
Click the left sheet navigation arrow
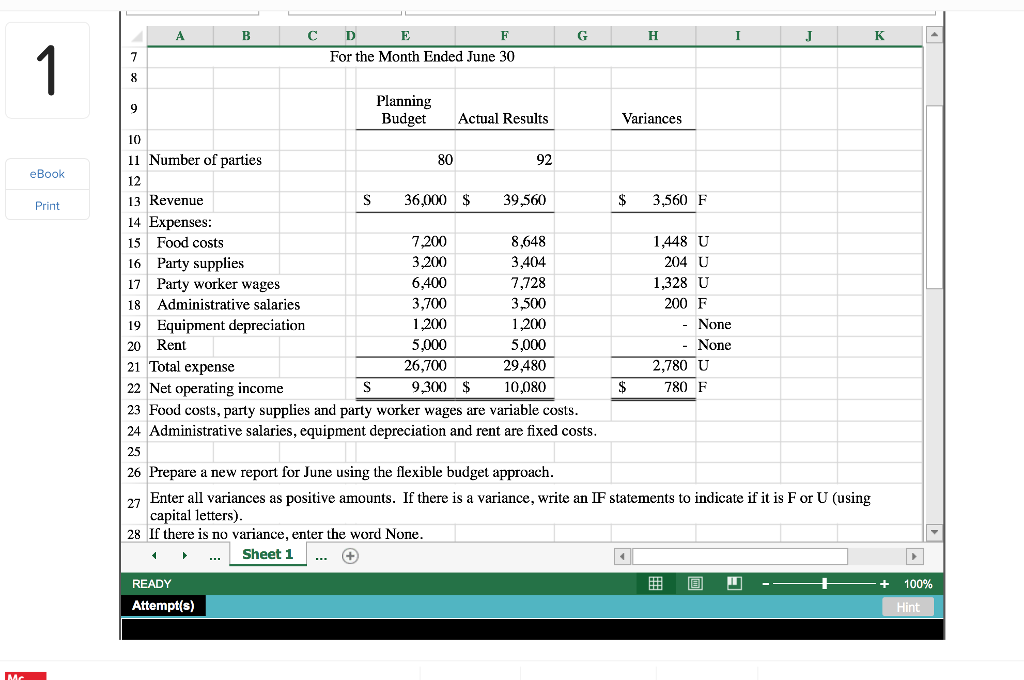click(x=154, y=554)
